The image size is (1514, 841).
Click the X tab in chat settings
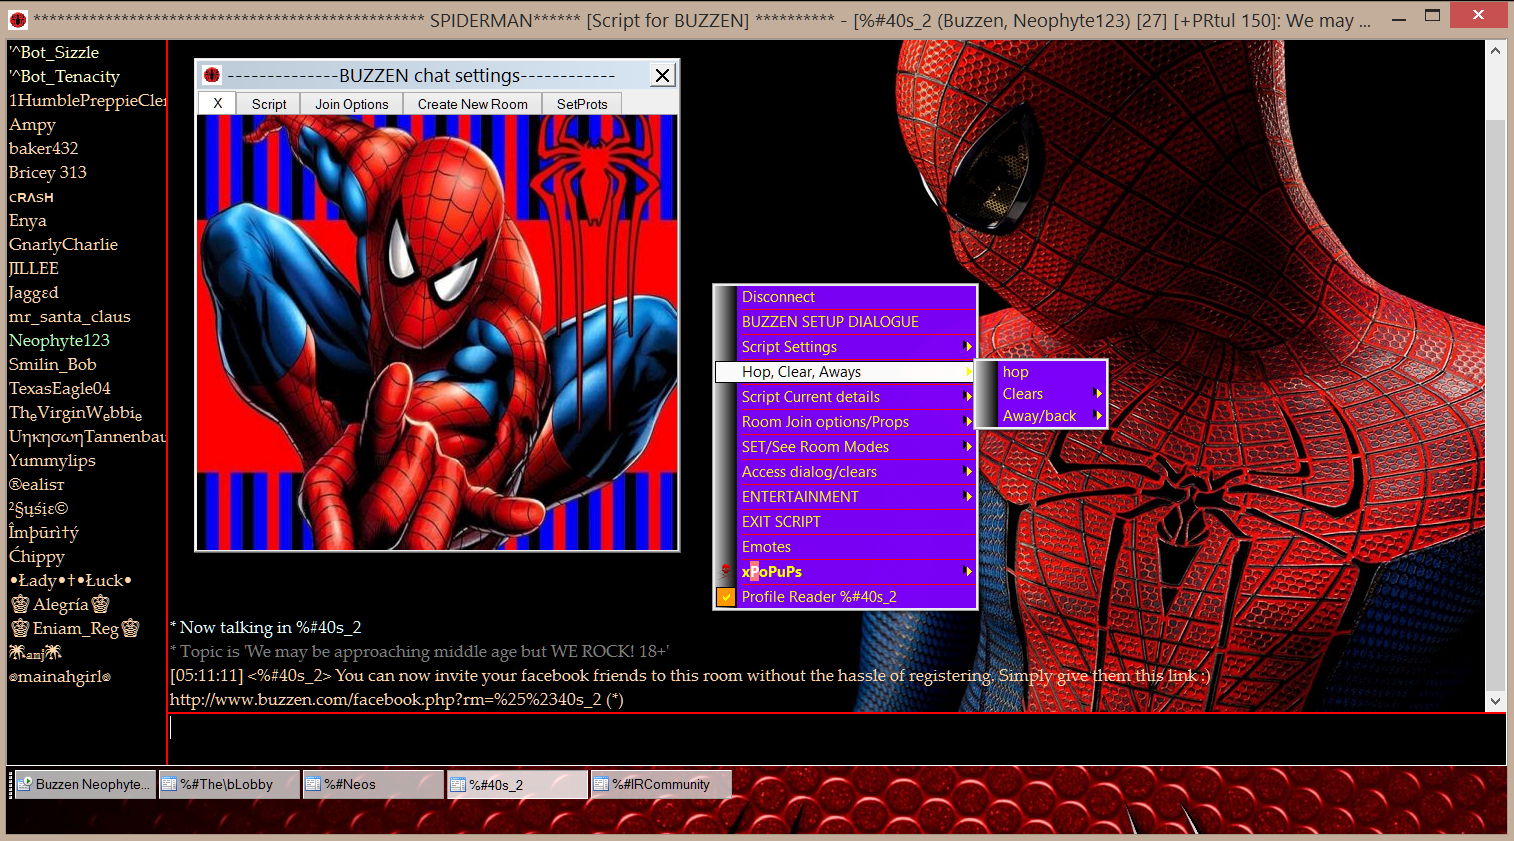click(x=217, y=103)
